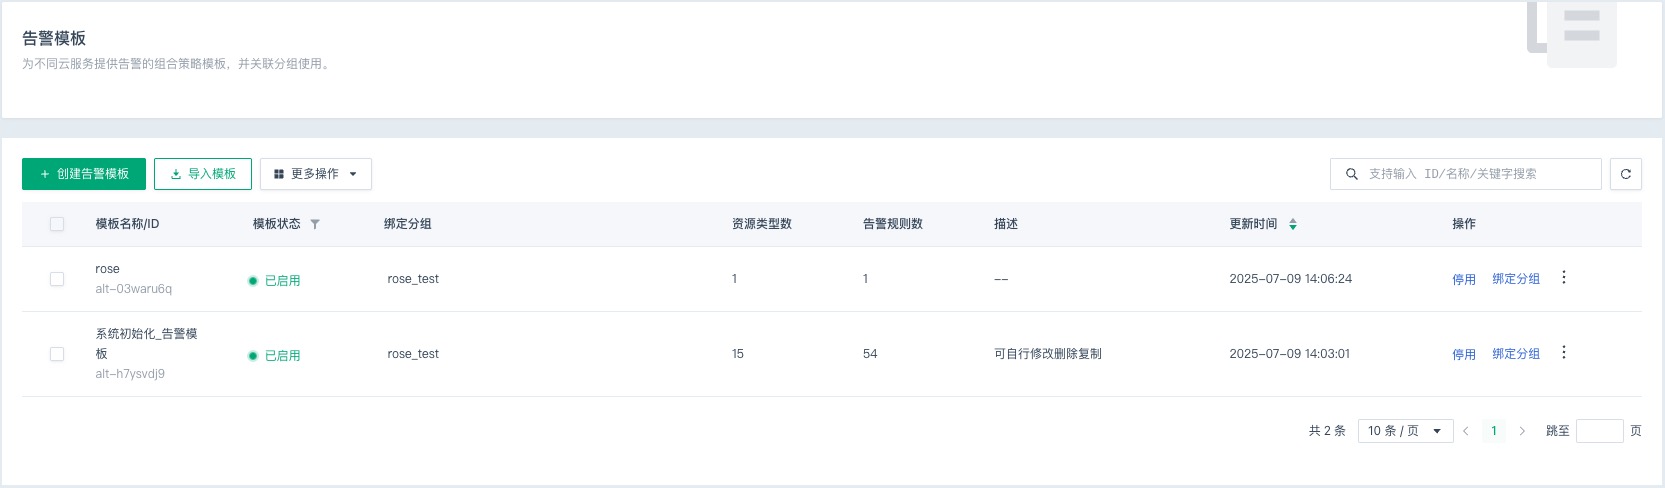Click 停用 for the rose template
Image resolution: width=1665 pixels, height=488 pixels.
tap(1464, 280)
